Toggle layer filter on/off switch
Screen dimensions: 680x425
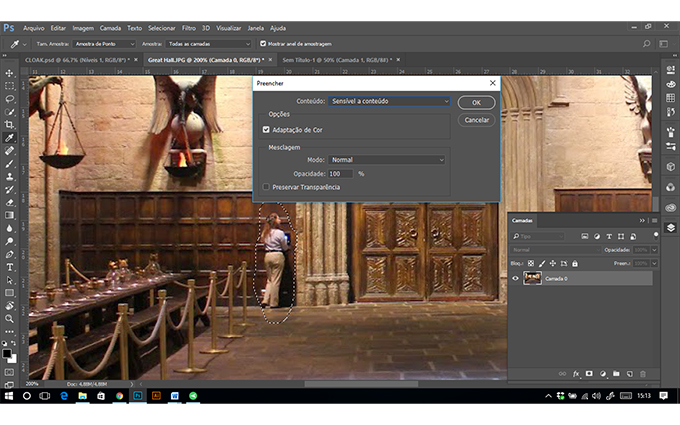(x=656, y=235)
